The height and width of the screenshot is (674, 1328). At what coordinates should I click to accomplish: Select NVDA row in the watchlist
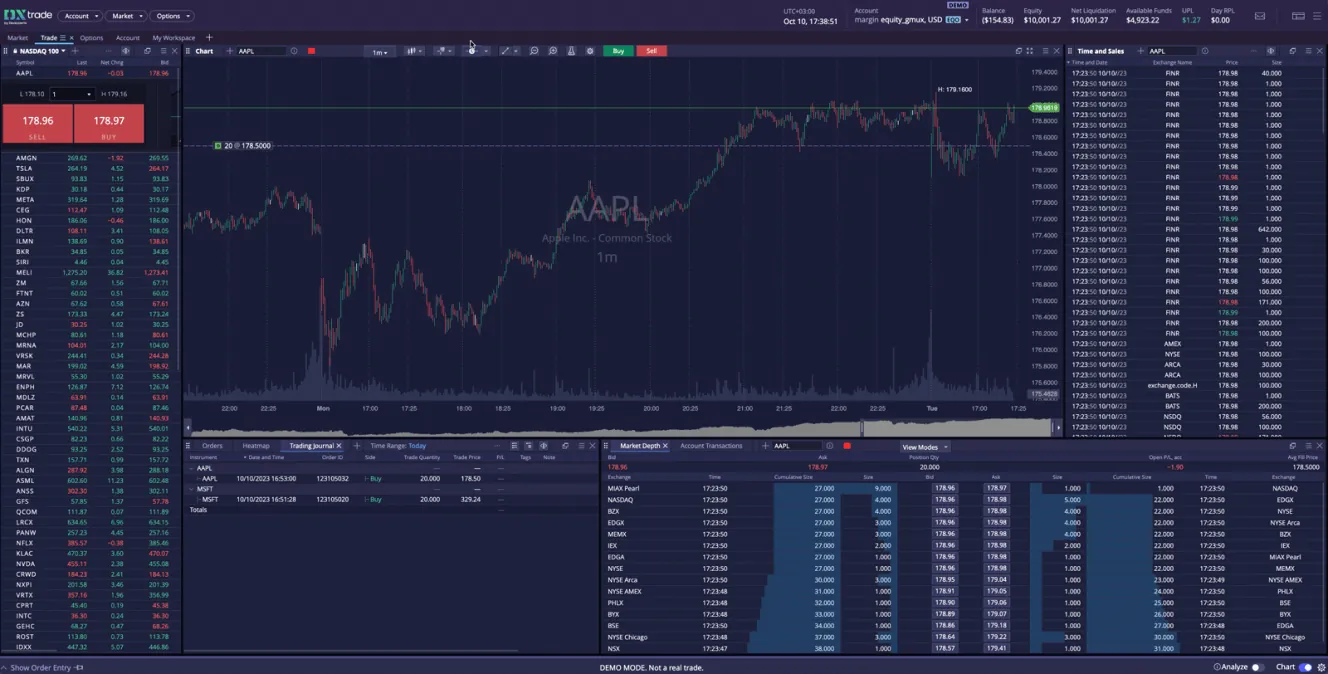pyautogui.click(x=89, y=564)
